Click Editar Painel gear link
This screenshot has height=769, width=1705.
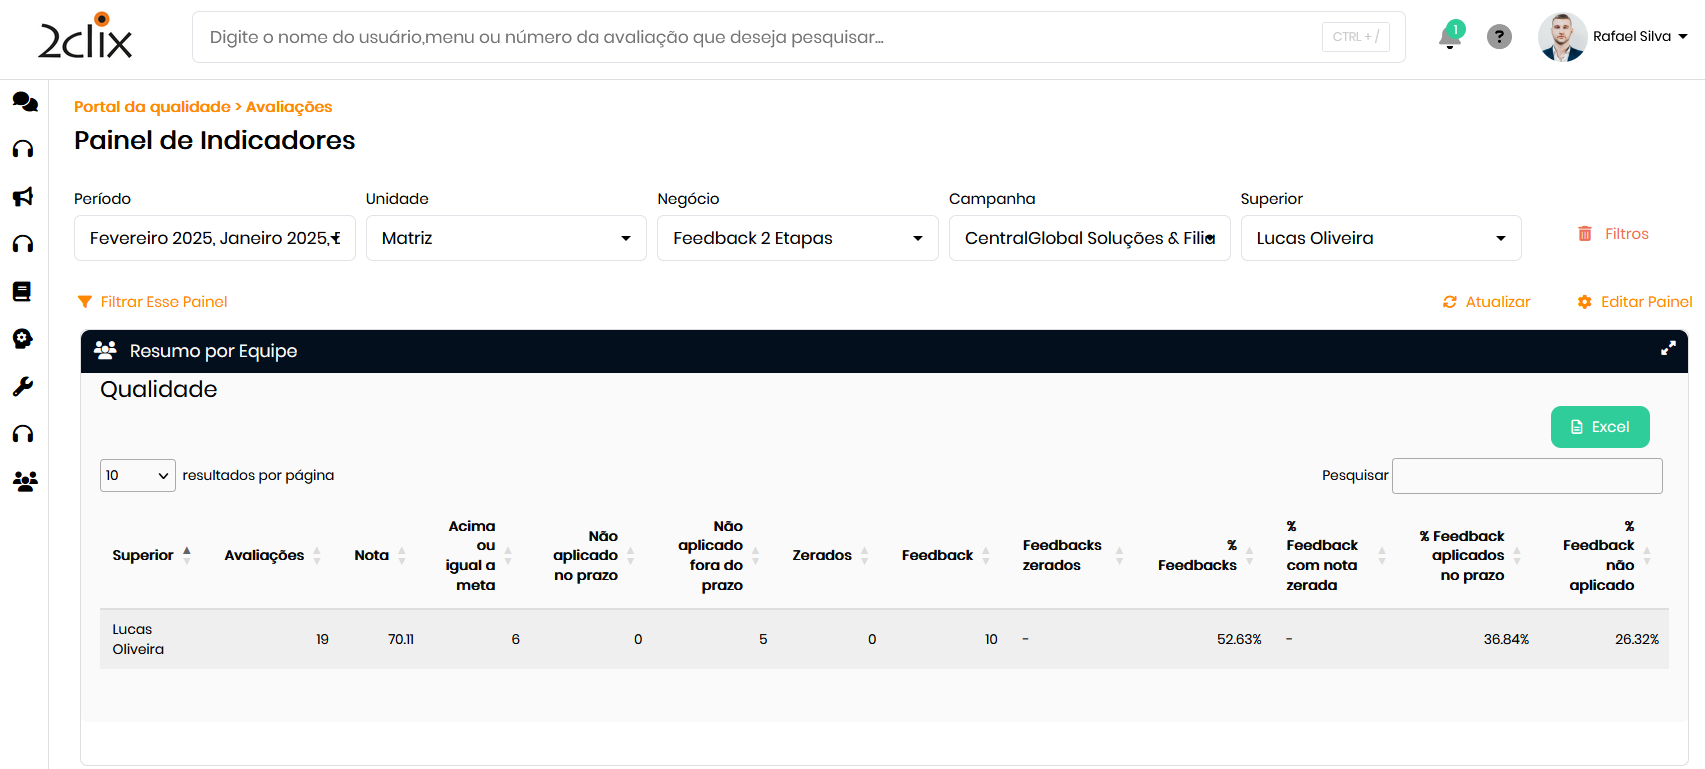[x=1635, y=302]
